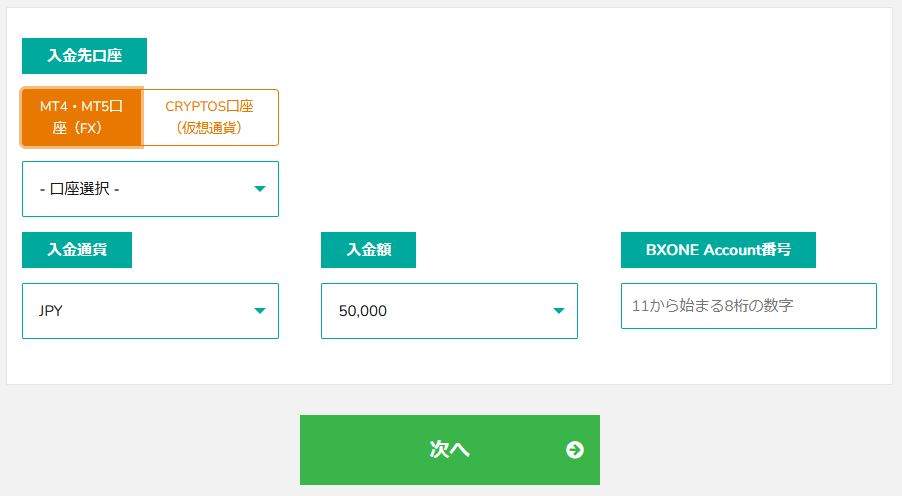Click the 入金額 heading label

[368, 250]
